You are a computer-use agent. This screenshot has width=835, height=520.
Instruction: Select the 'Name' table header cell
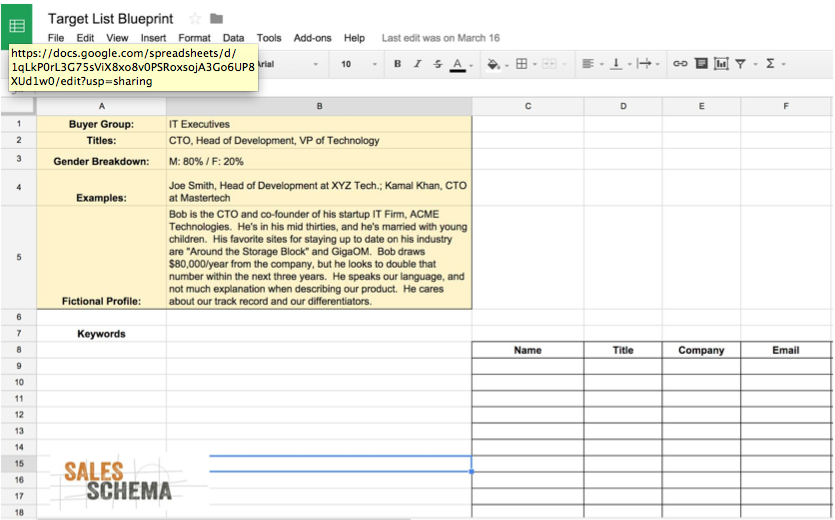pos(528,350)
